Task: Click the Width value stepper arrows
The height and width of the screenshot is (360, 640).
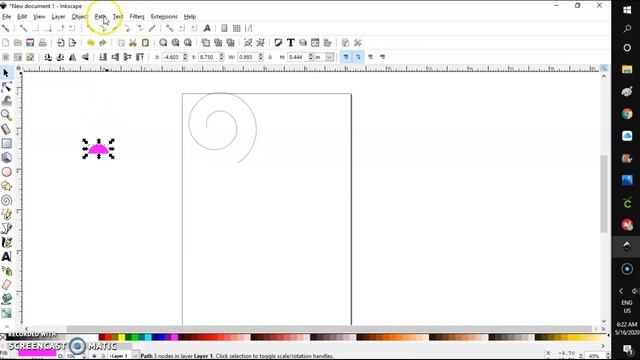Action: pyautogui.click(x=260, y=57)
